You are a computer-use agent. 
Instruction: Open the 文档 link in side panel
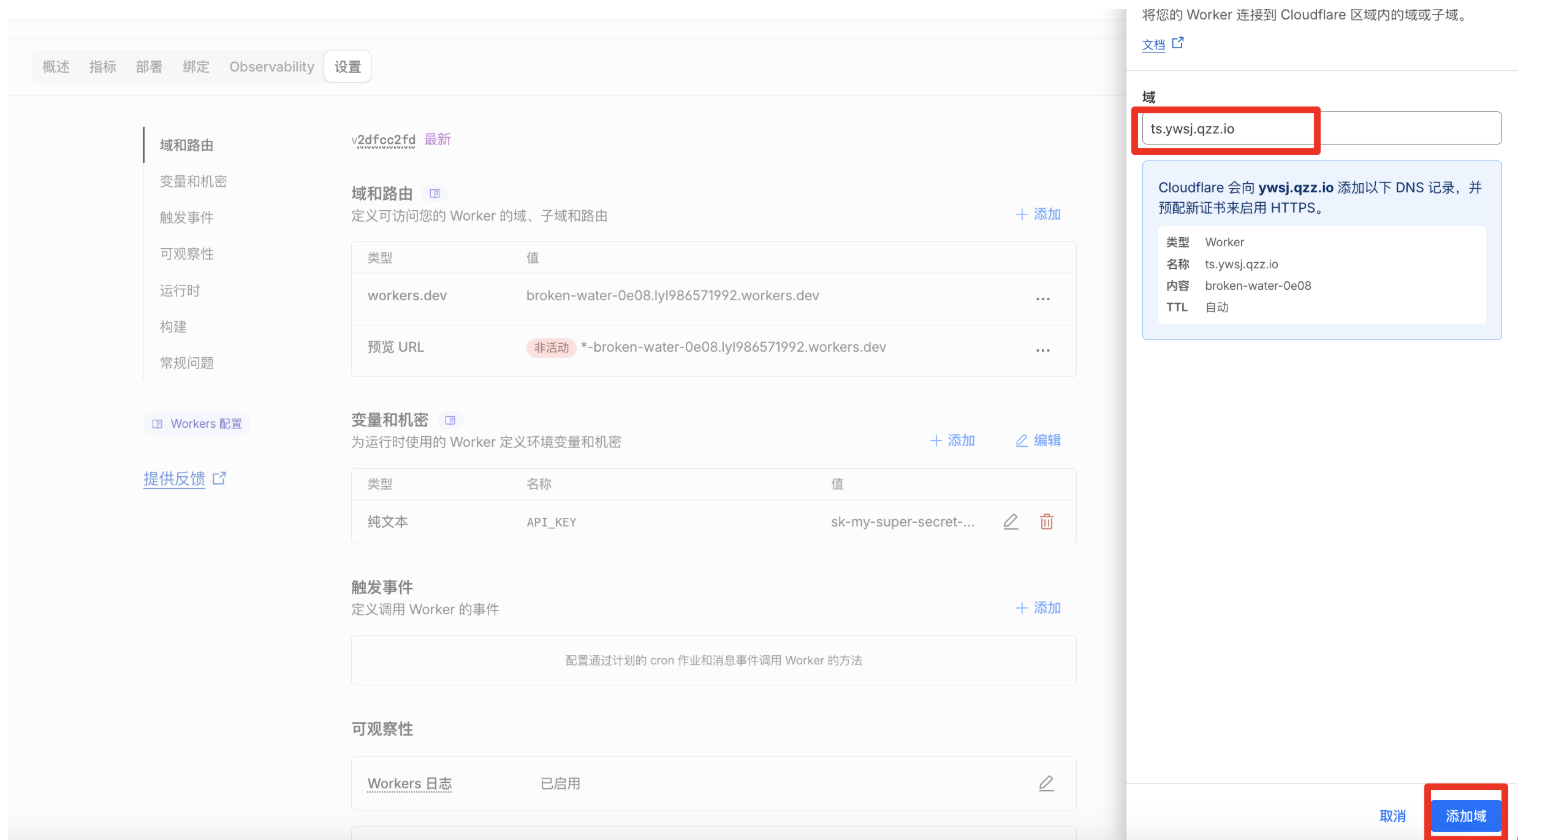pyautogui.click(x=1154, y=44)
